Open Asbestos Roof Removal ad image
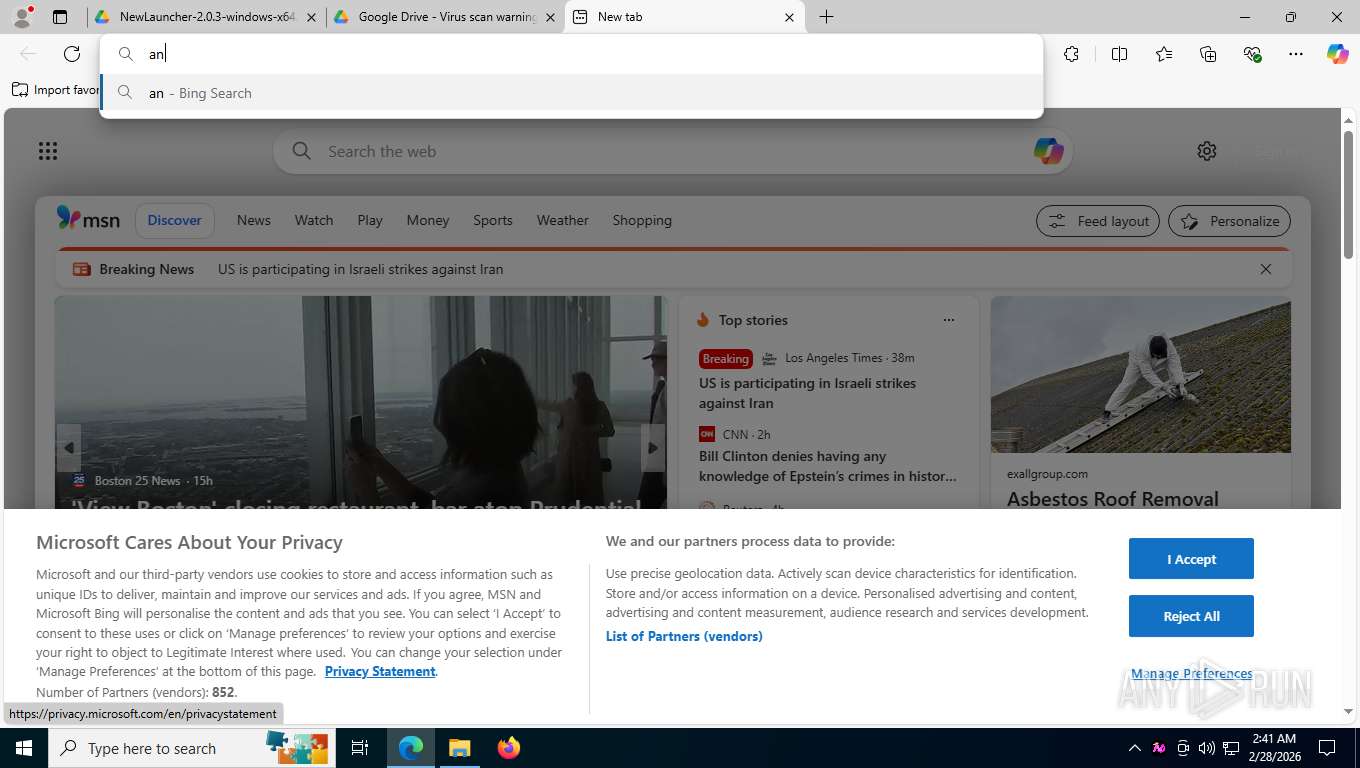This screenshot has width=1360, height=768. (1140, 375)
